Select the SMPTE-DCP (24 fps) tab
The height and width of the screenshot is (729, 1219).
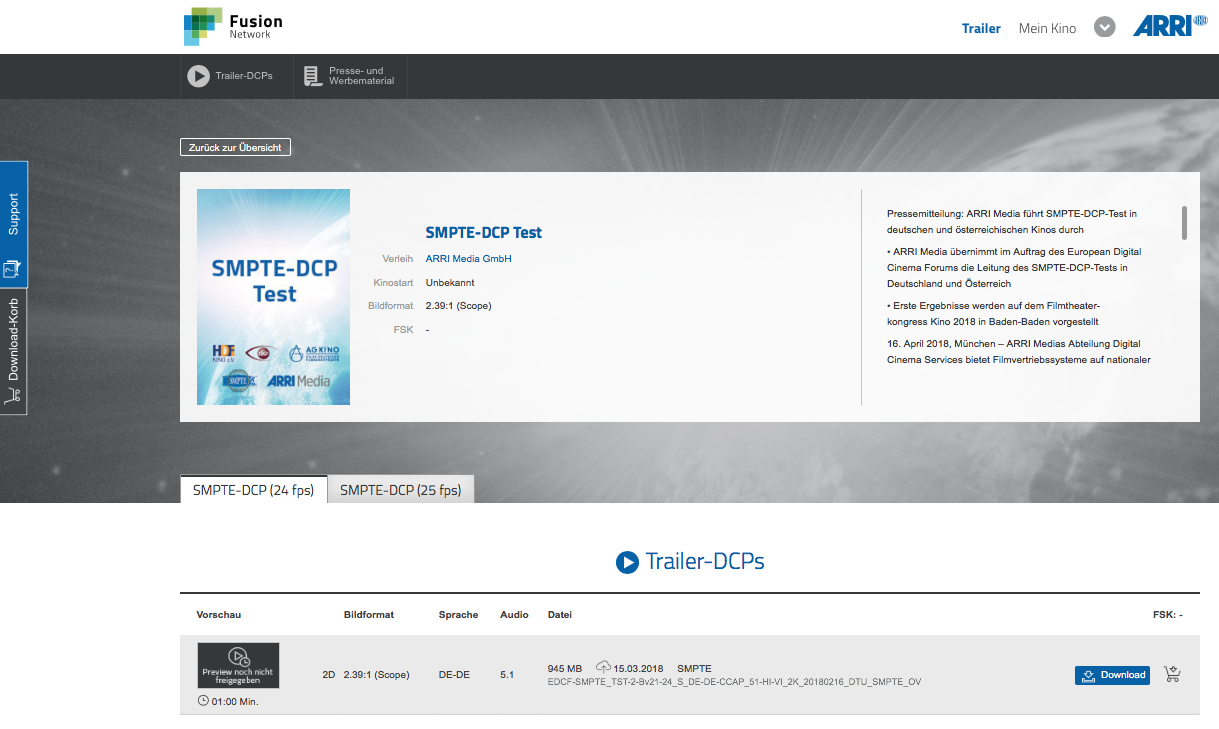click(x=253, y=490)
